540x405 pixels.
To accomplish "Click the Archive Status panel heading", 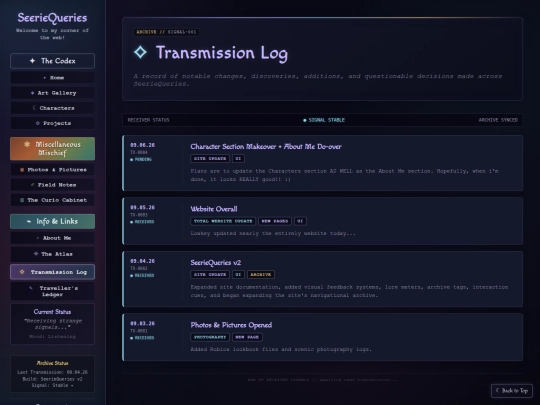I will 52,363.
